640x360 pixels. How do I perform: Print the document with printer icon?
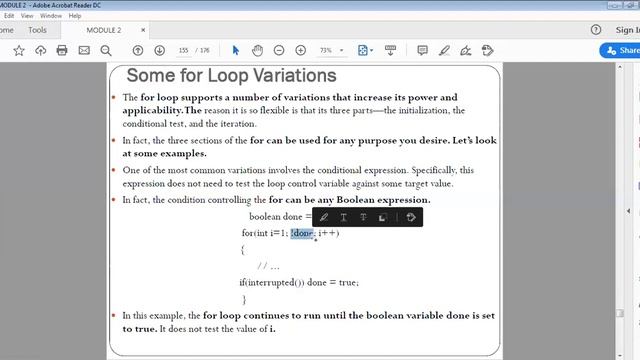62,50
